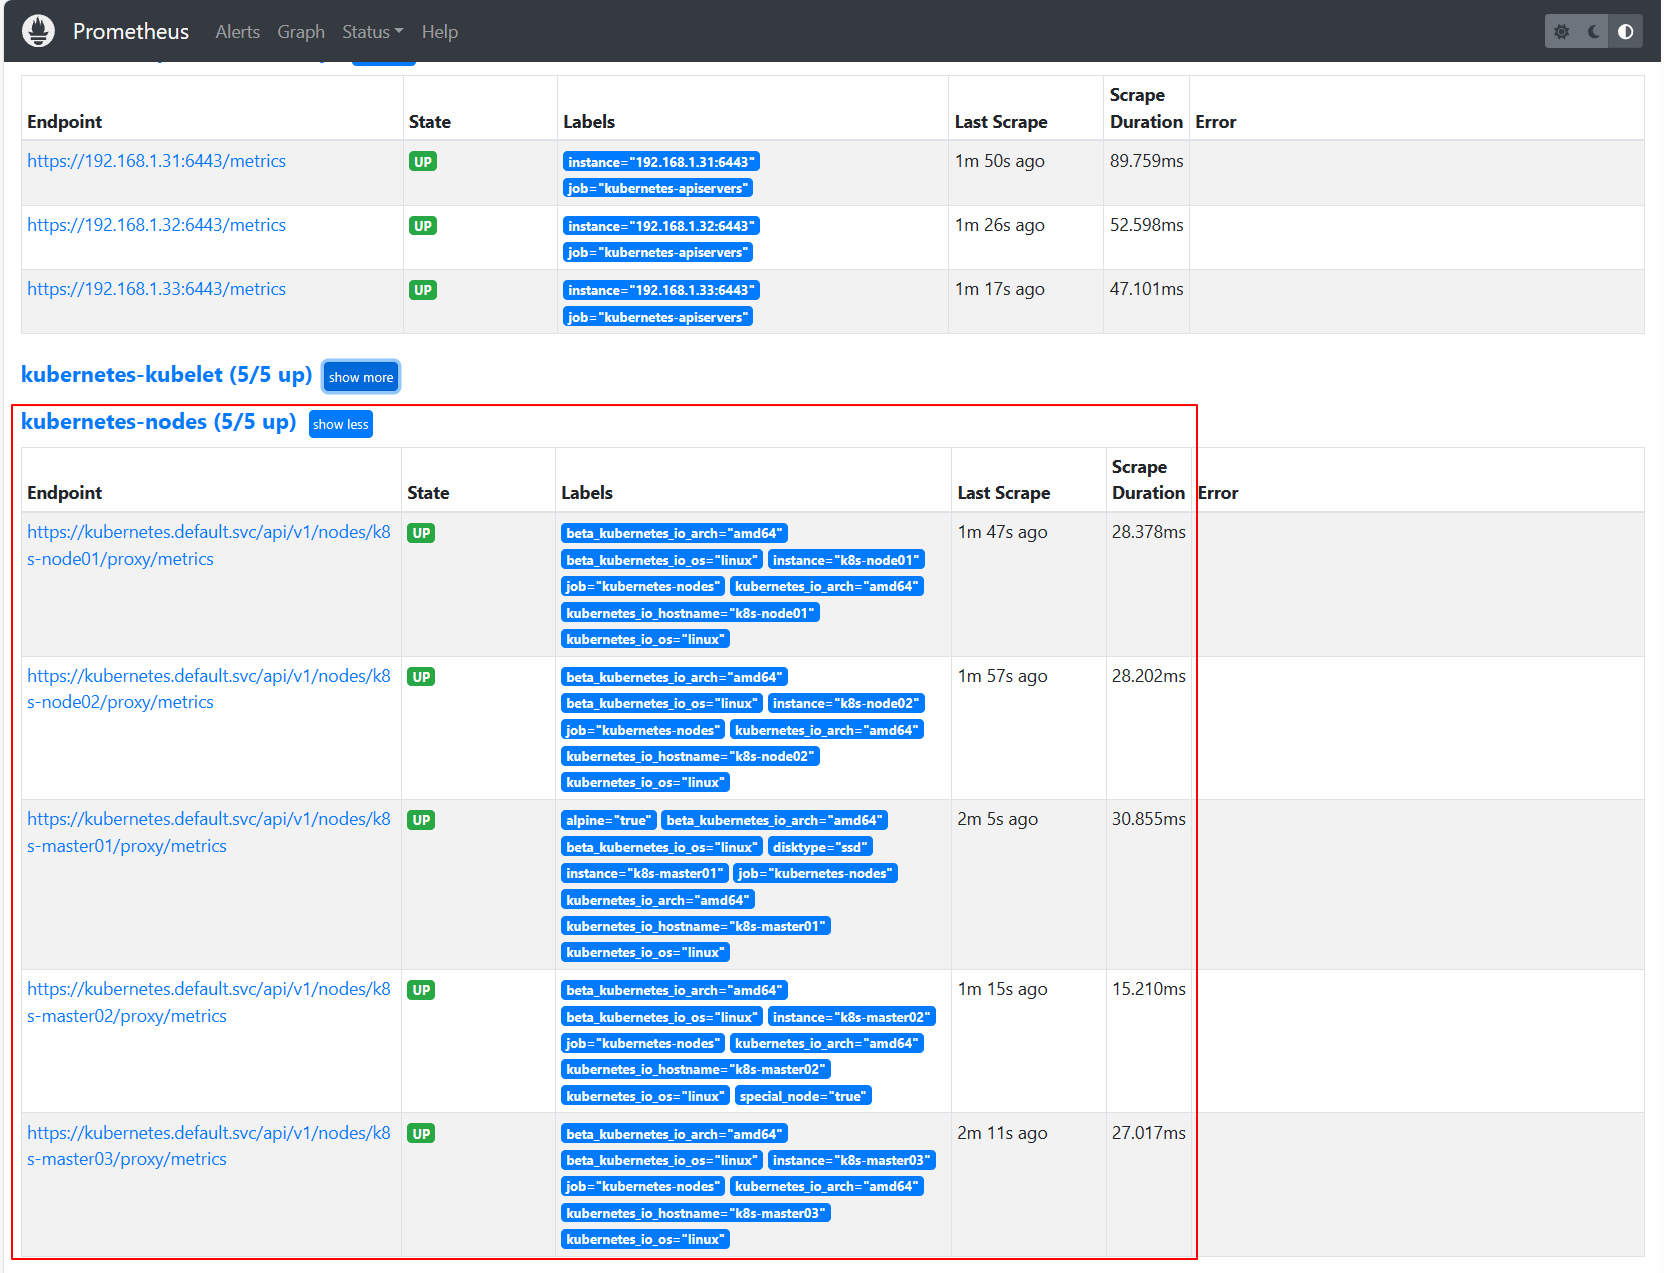Open the 192.168.1.33:6443 metrics endpoint
This screenshot has width=1664, height=1273.
tap(157, 289)
